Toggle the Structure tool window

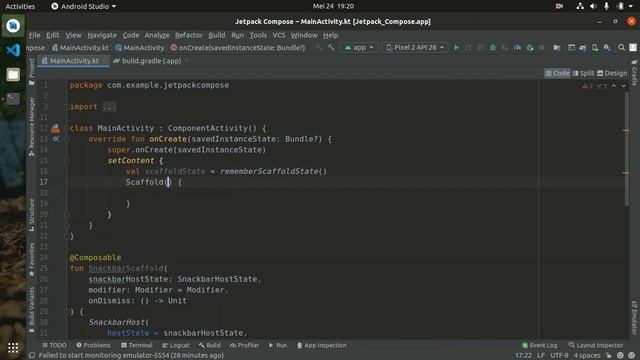(x=32, y=215)
